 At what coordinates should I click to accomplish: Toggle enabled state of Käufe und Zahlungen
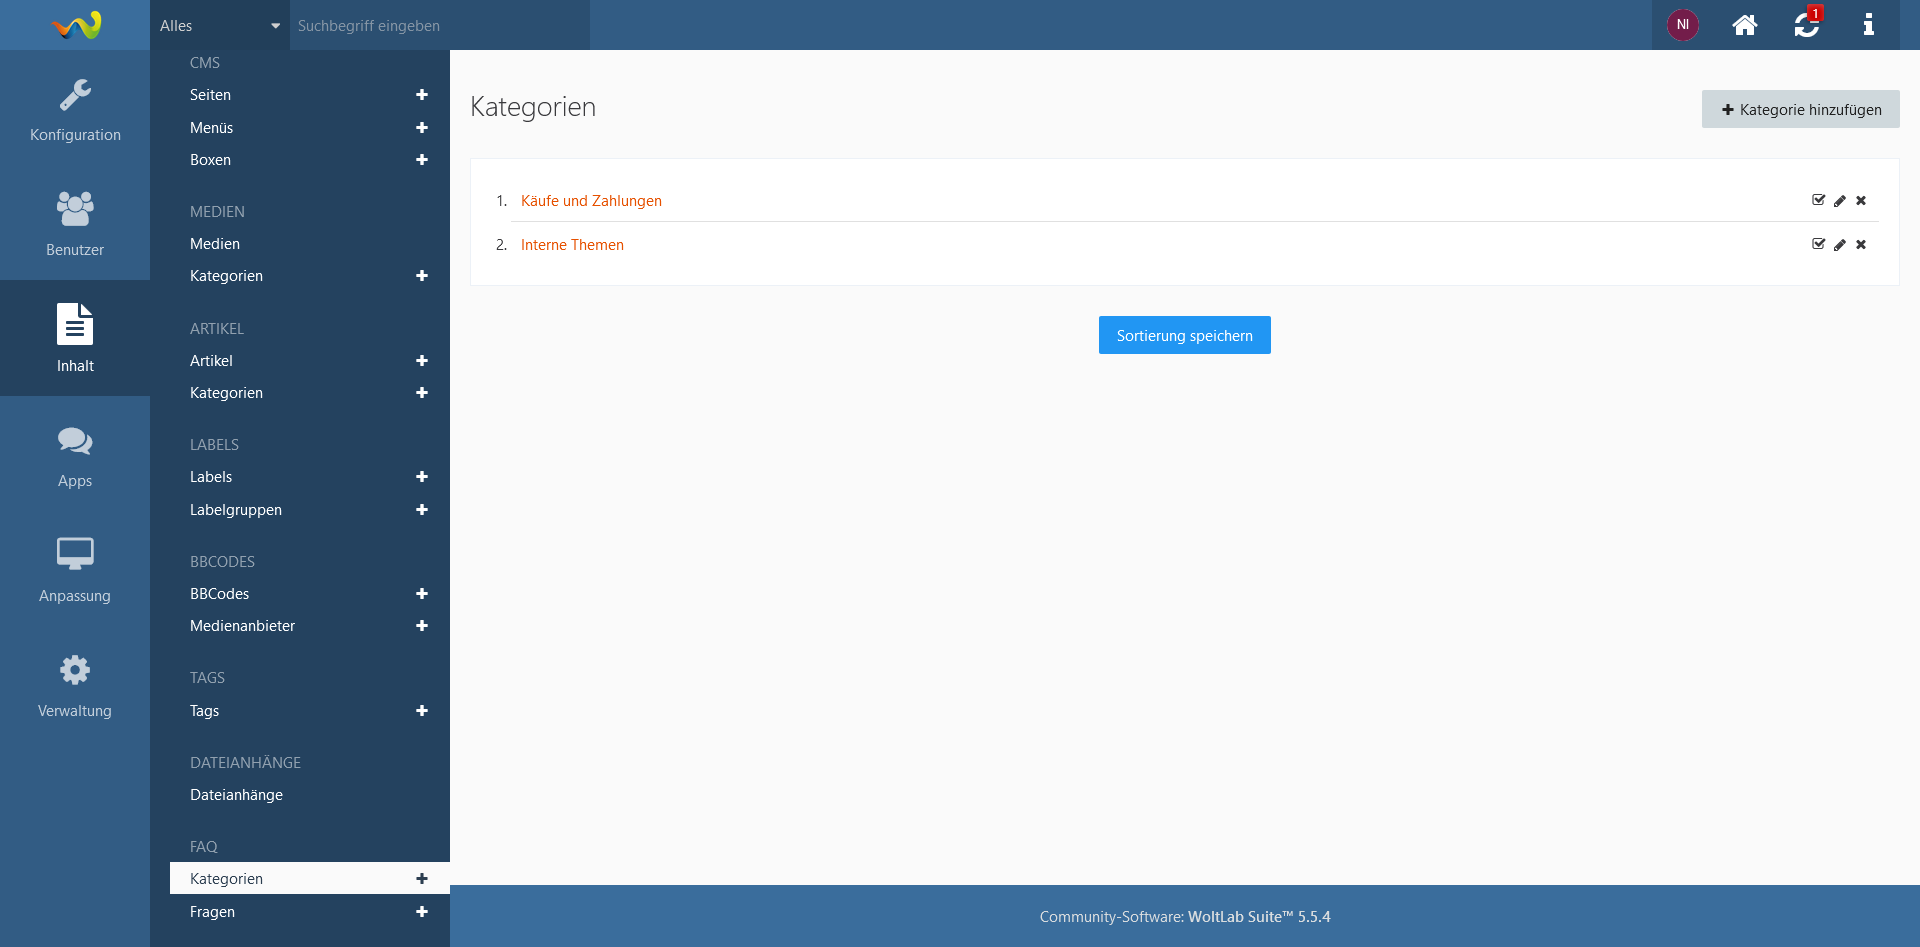click(1818, 201)
